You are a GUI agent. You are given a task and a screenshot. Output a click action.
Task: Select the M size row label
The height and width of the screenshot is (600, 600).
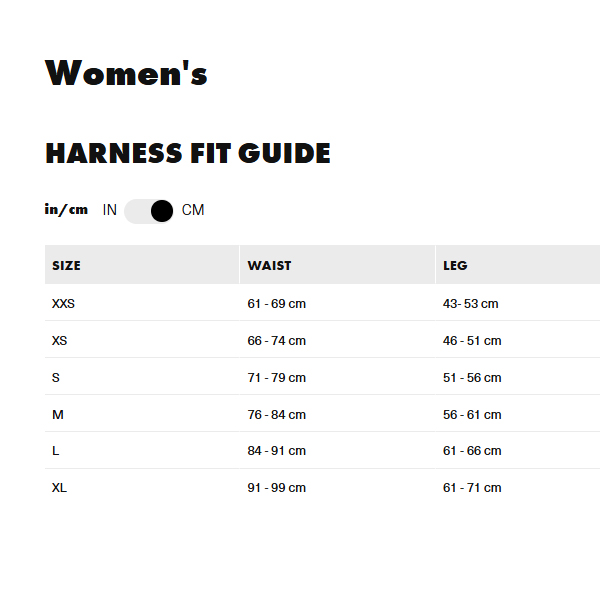pos(57,415)
